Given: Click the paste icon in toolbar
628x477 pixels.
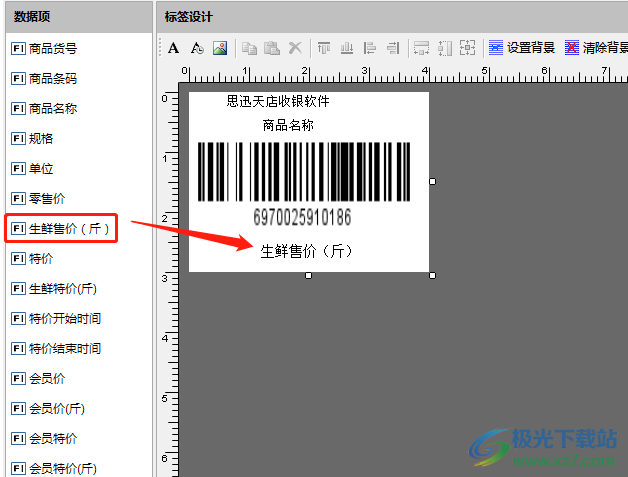Looking at the screenshot, I should [x=272, y=48].
